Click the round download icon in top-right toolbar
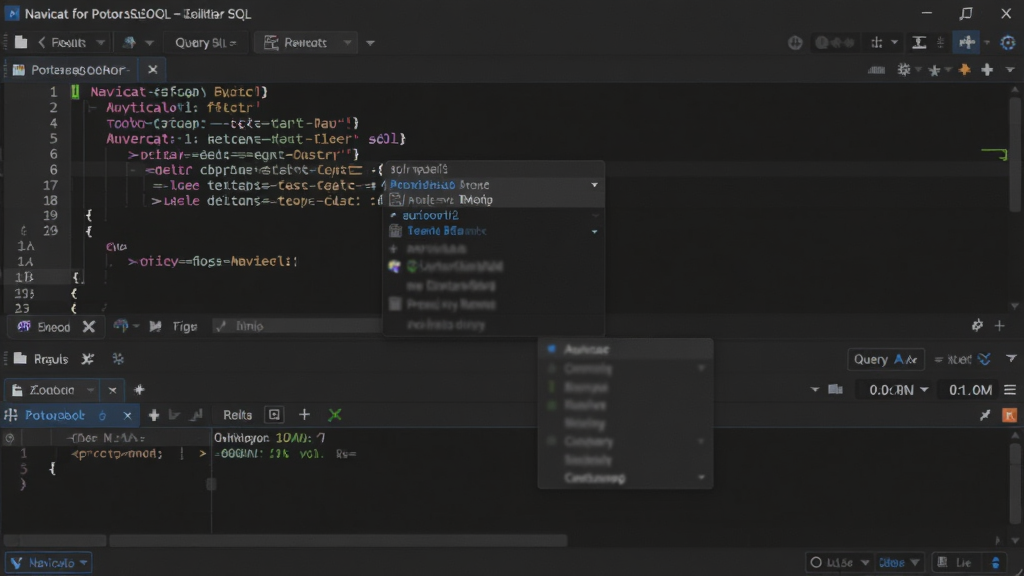 pyautogui.click(x=795, y=42)
